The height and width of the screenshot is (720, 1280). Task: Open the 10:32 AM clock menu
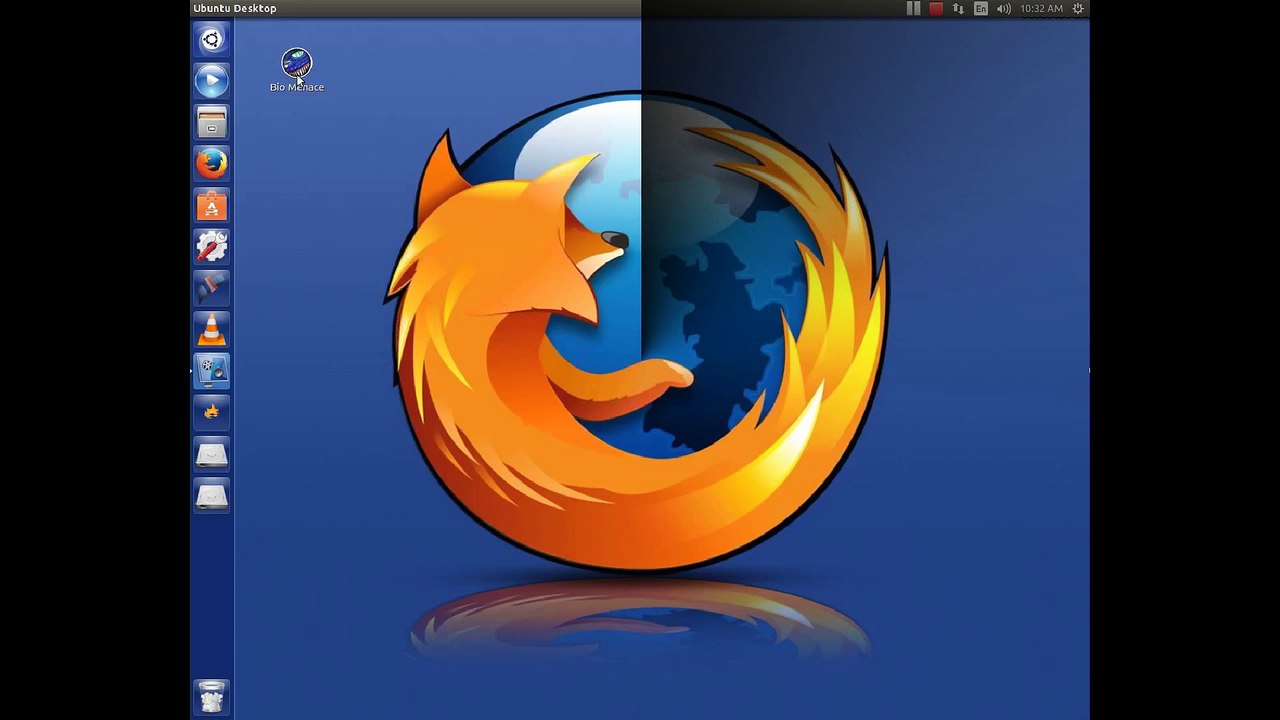coord(1041,8)
